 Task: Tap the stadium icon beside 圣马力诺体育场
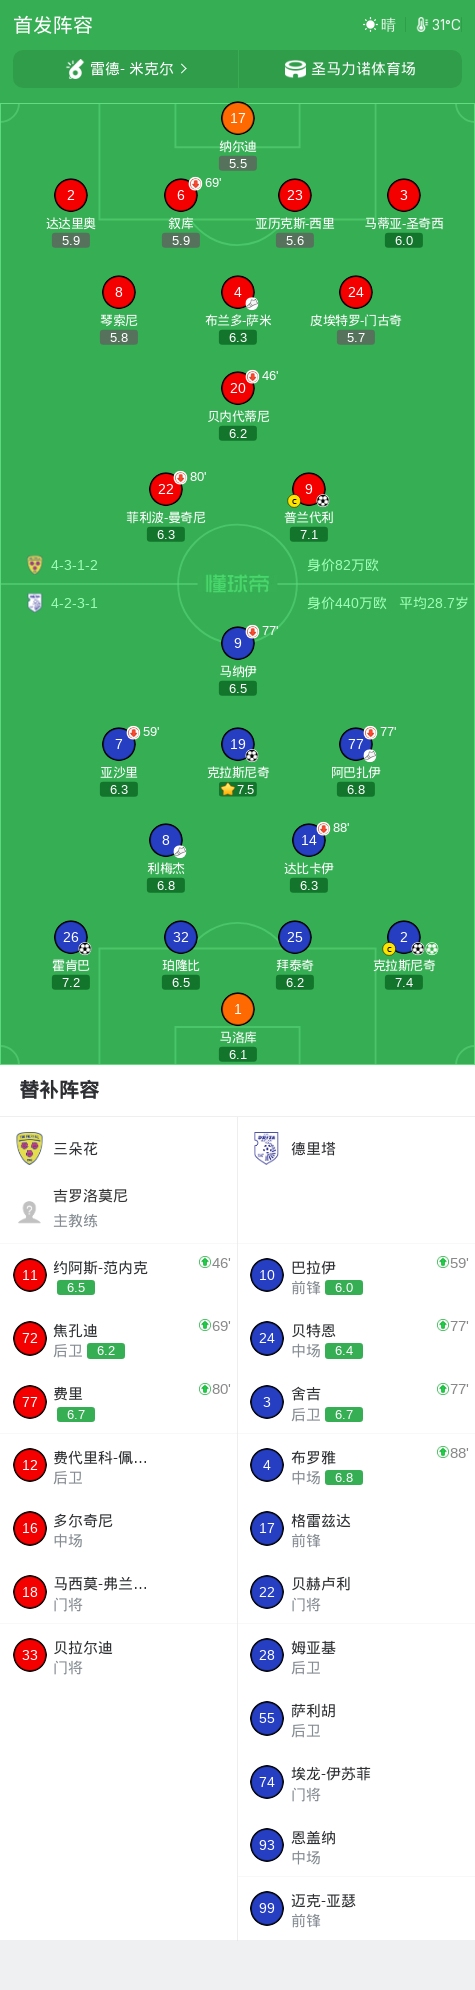coord(295,69)
